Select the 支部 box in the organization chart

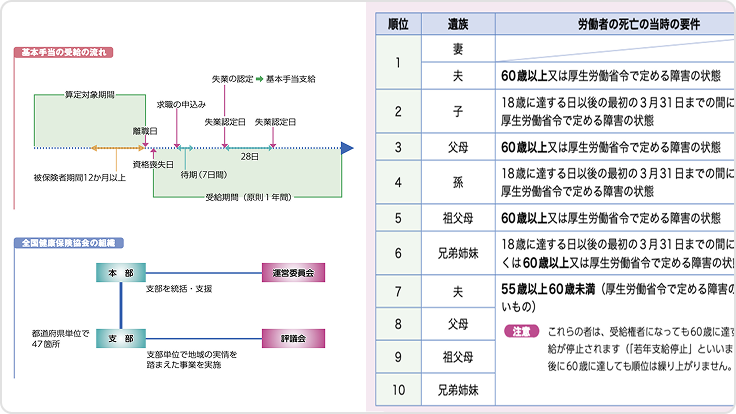tap(121, 339)
